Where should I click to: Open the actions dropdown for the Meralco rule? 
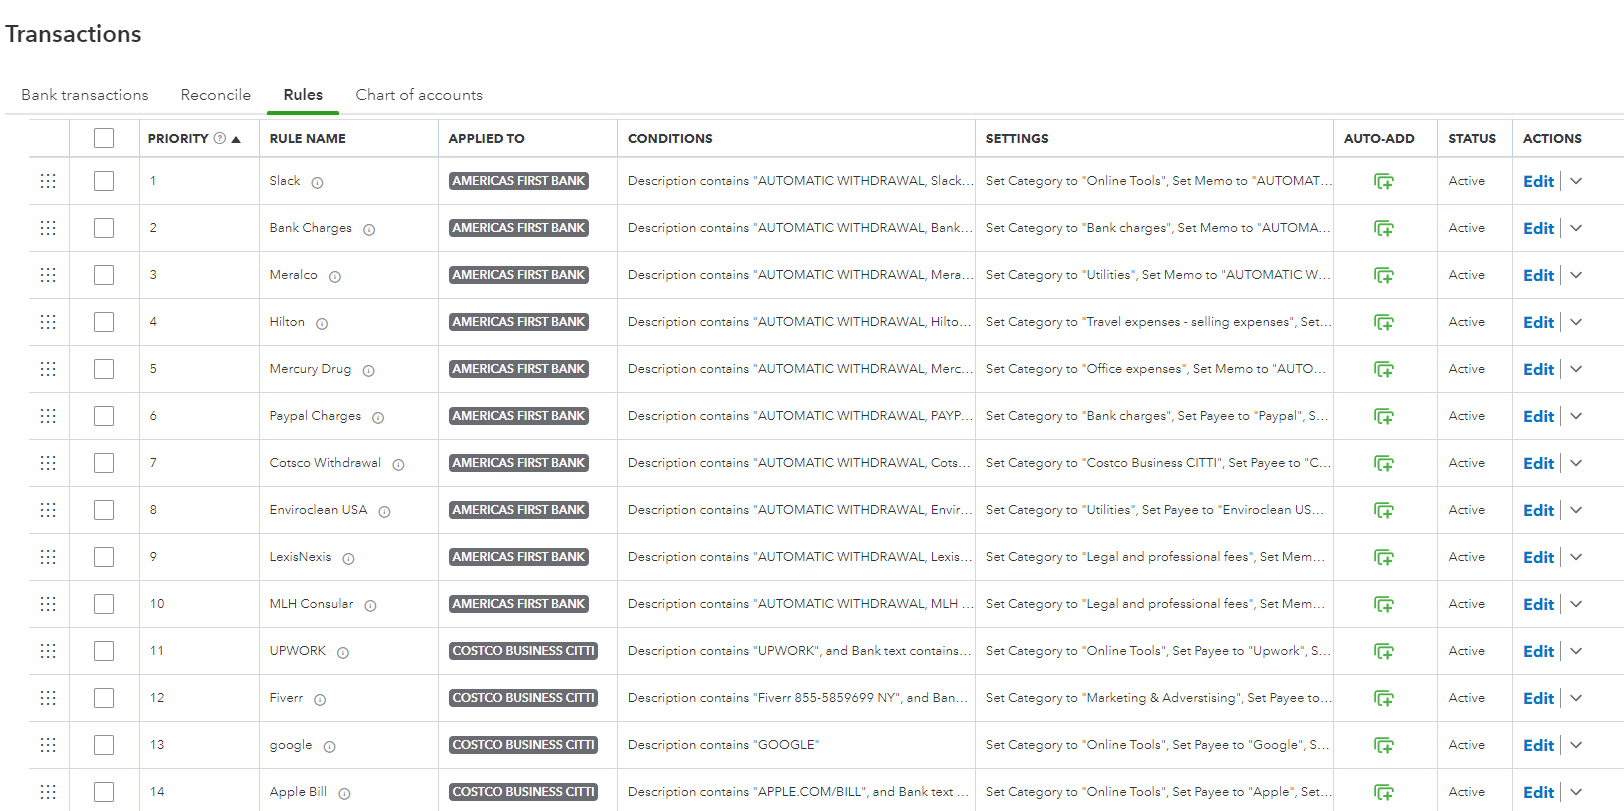point(1576,275)
